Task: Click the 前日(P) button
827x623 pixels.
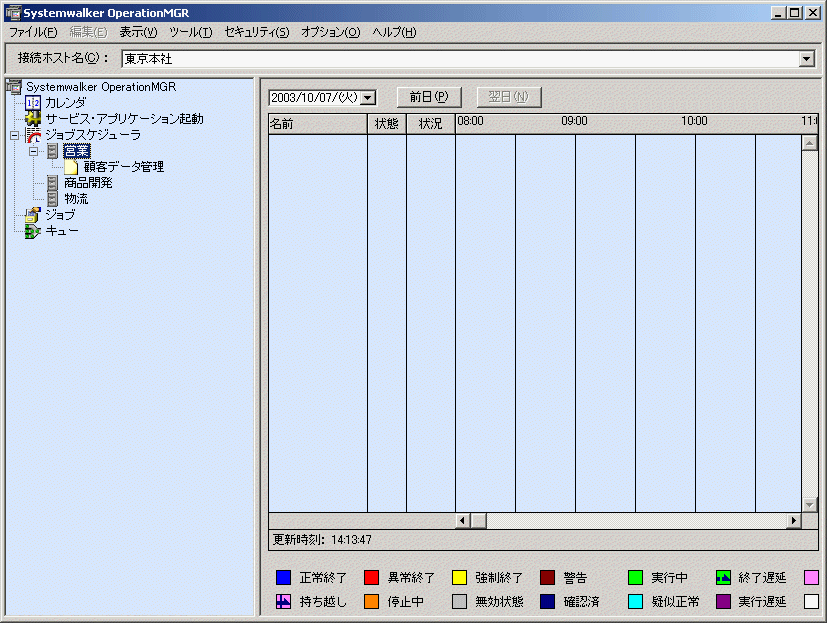Action: [429, 97]
